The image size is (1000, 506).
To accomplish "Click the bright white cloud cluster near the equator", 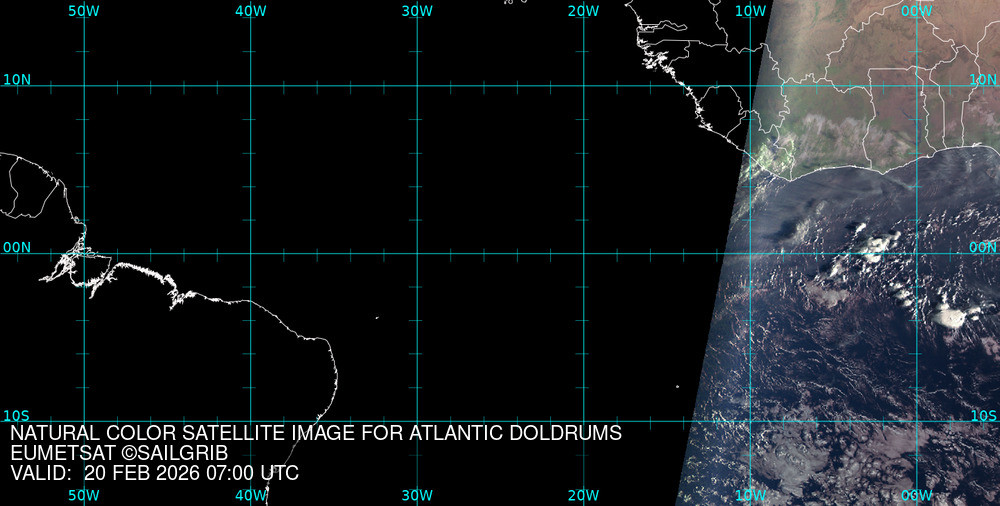I will 876,245.
